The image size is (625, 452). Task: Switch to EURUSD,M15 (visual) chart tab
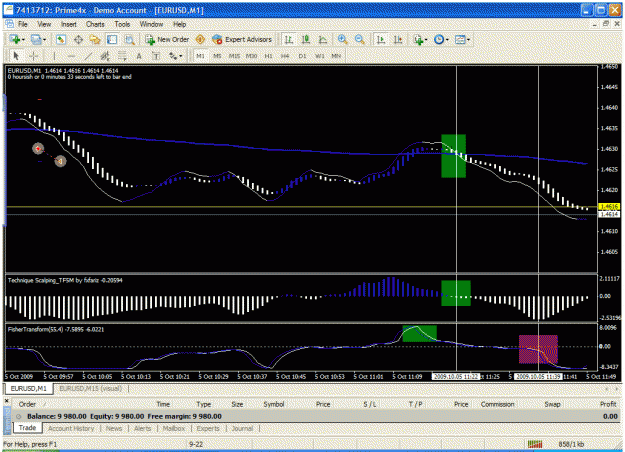click(90, 388)
